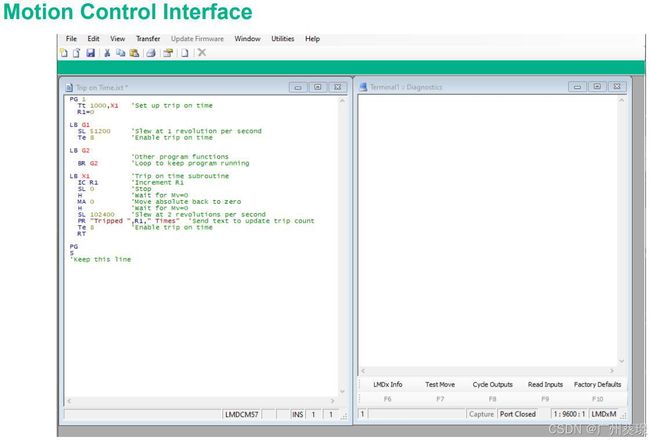Click the blank page icon beside the X

185,53
